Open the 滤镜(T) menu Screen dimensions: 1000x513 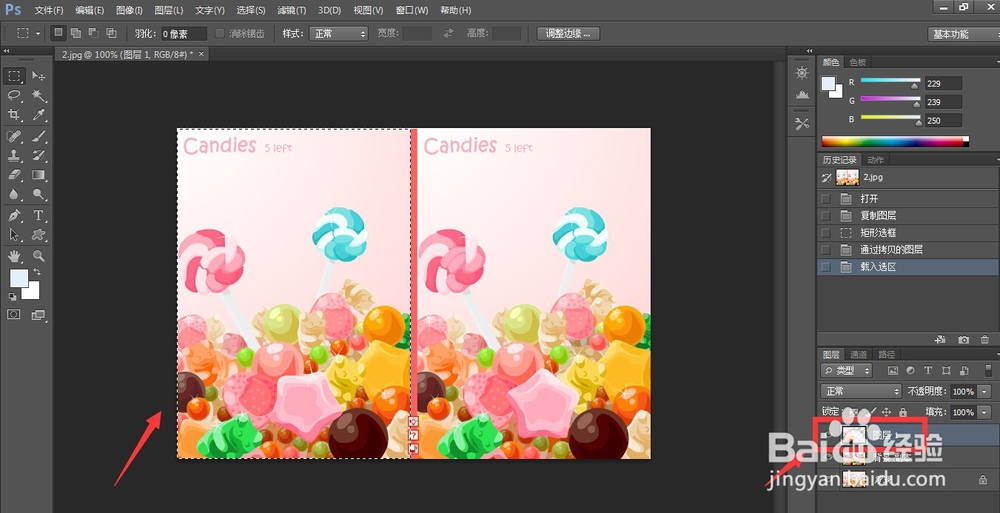coord(291,10)
